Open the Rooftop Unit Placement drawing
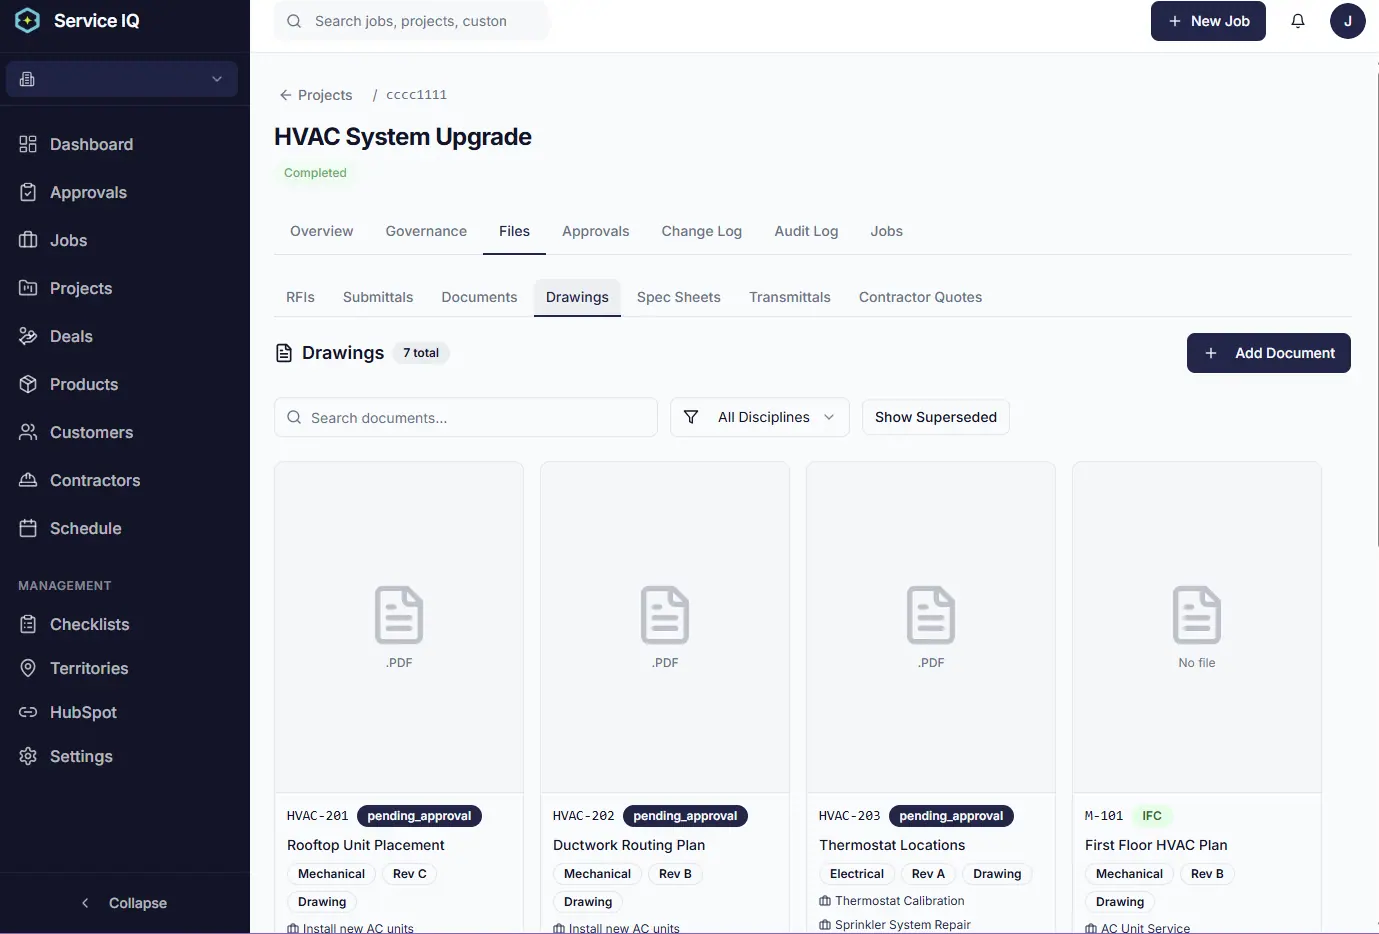Viewport: 1379px width, 934px height. pyautogui.click(x=366, y=845)
